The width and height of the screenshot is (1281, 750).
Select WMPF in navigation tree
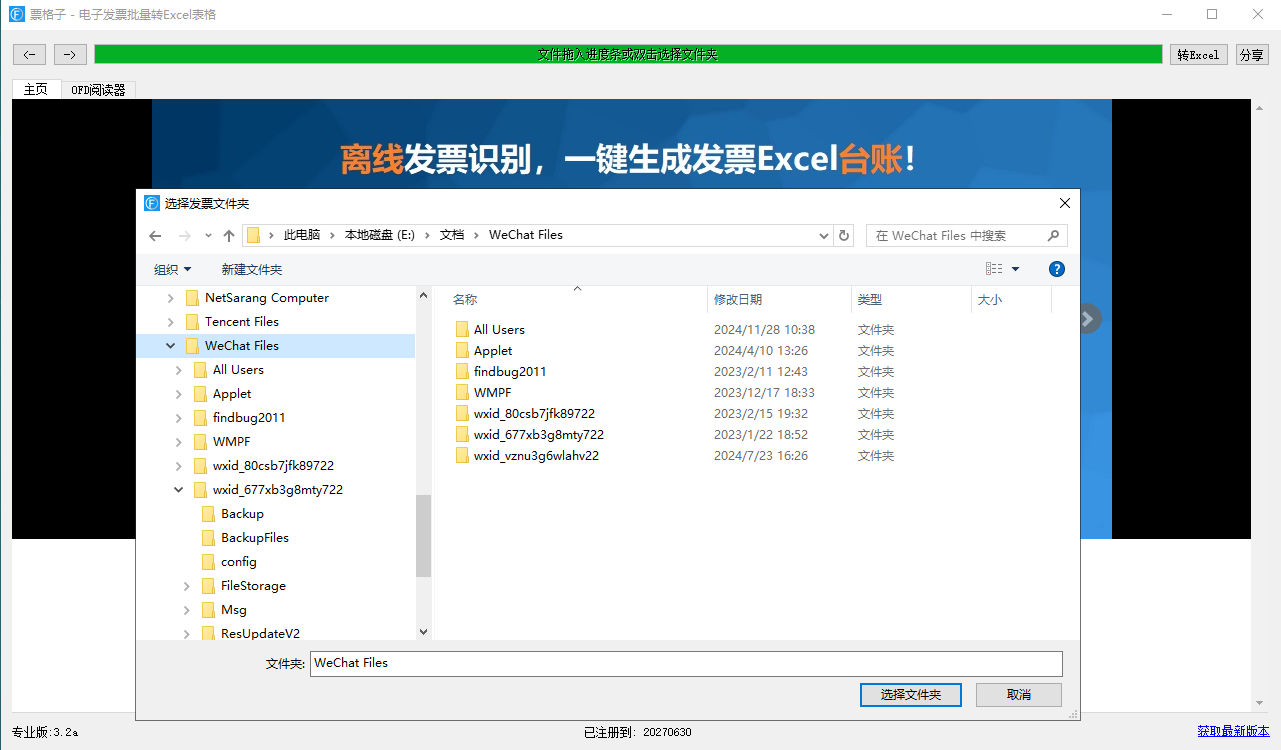tap(232, 442)
